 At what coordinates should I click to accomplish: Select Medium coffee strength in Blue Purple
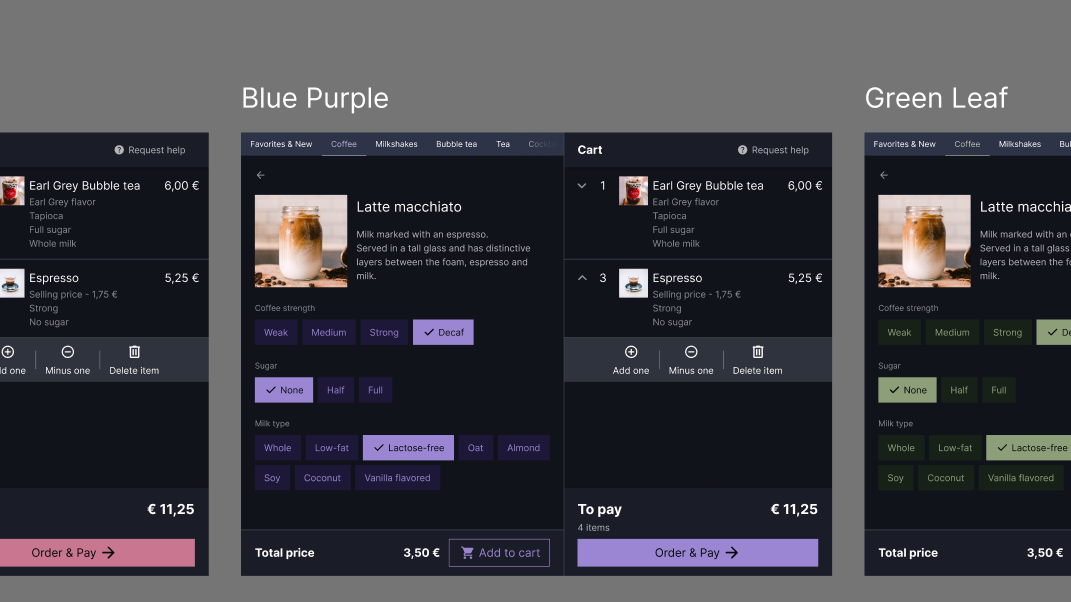coord(329,332)
